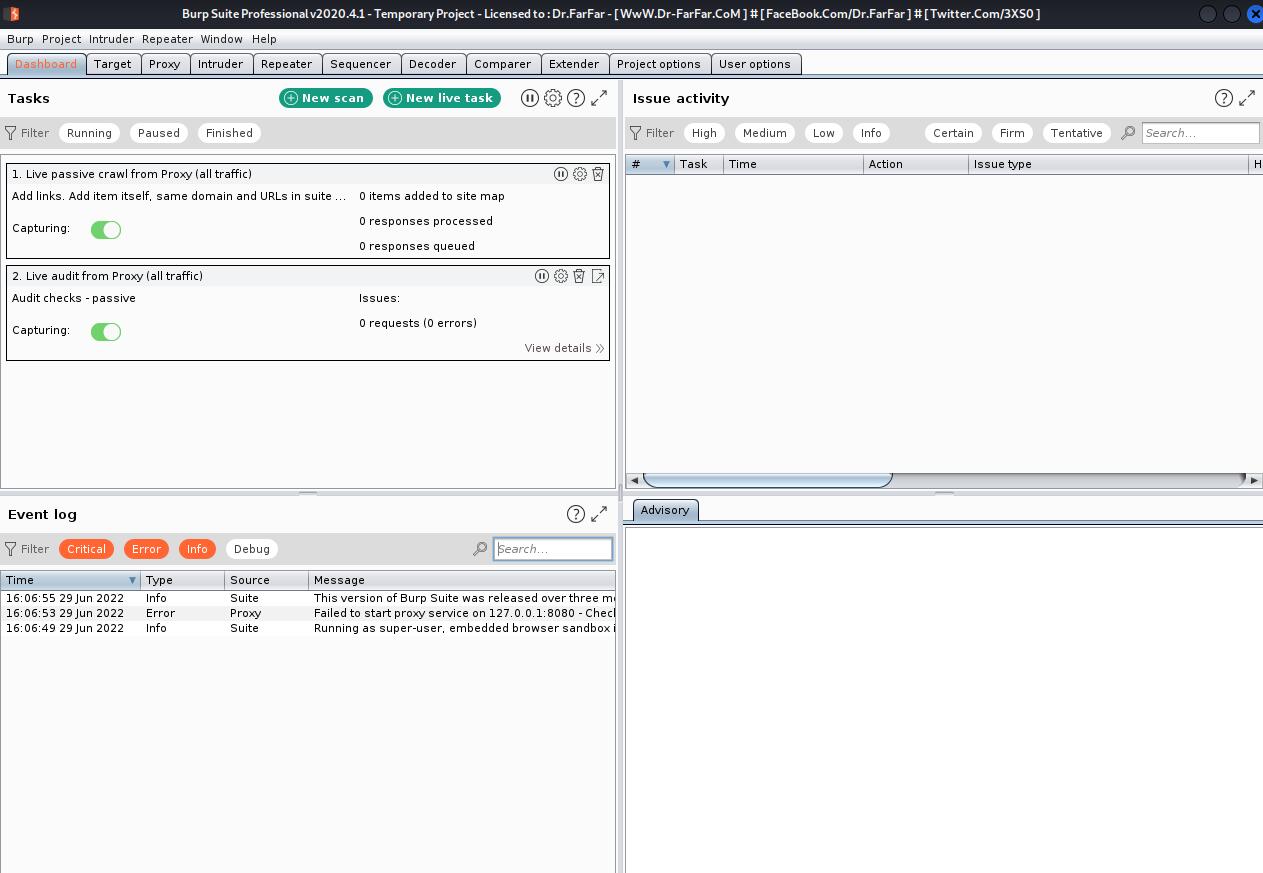Toggle capturing for Live passive crawl
The width and height of the screenshot is (1263, 873).
(x=106, y=230)
